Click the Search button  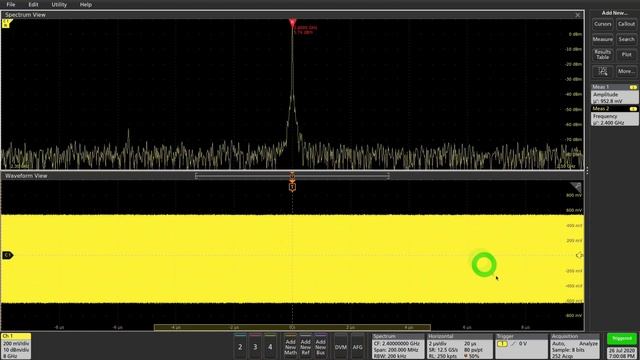(x=626, y=40)
